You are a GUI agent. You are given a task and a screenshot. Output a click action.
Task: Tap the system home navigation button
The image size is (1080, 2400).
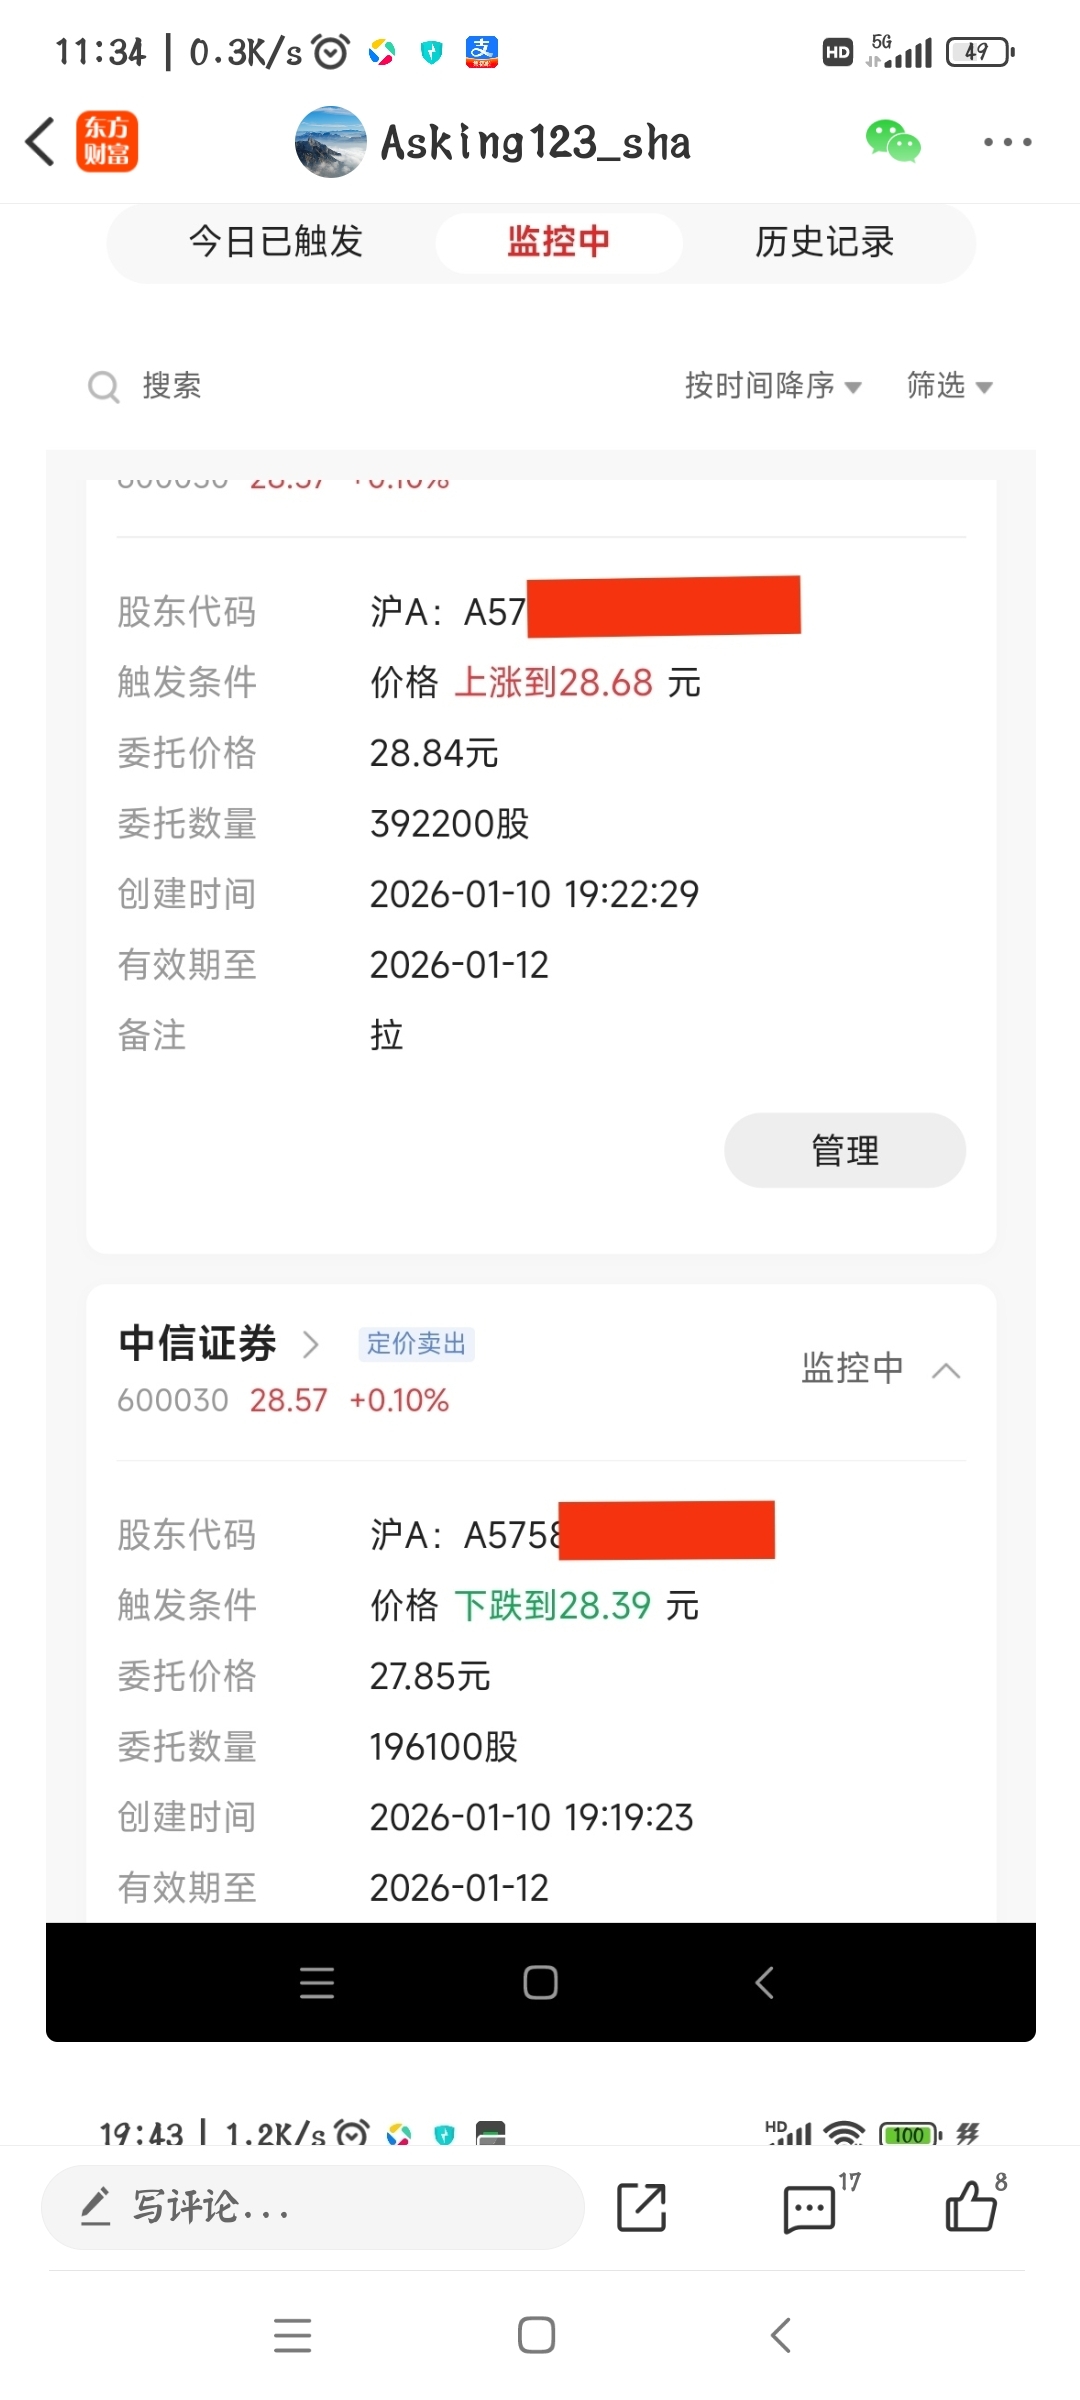(537, 2336)
